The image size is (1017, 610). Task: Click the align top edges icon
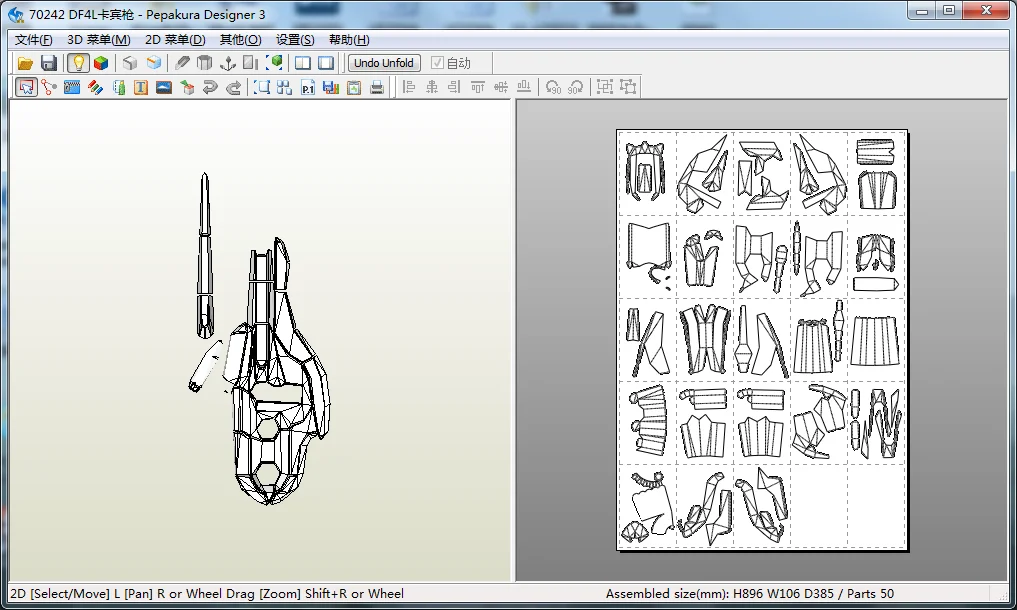pyautogui.click(x=478, y=87)
